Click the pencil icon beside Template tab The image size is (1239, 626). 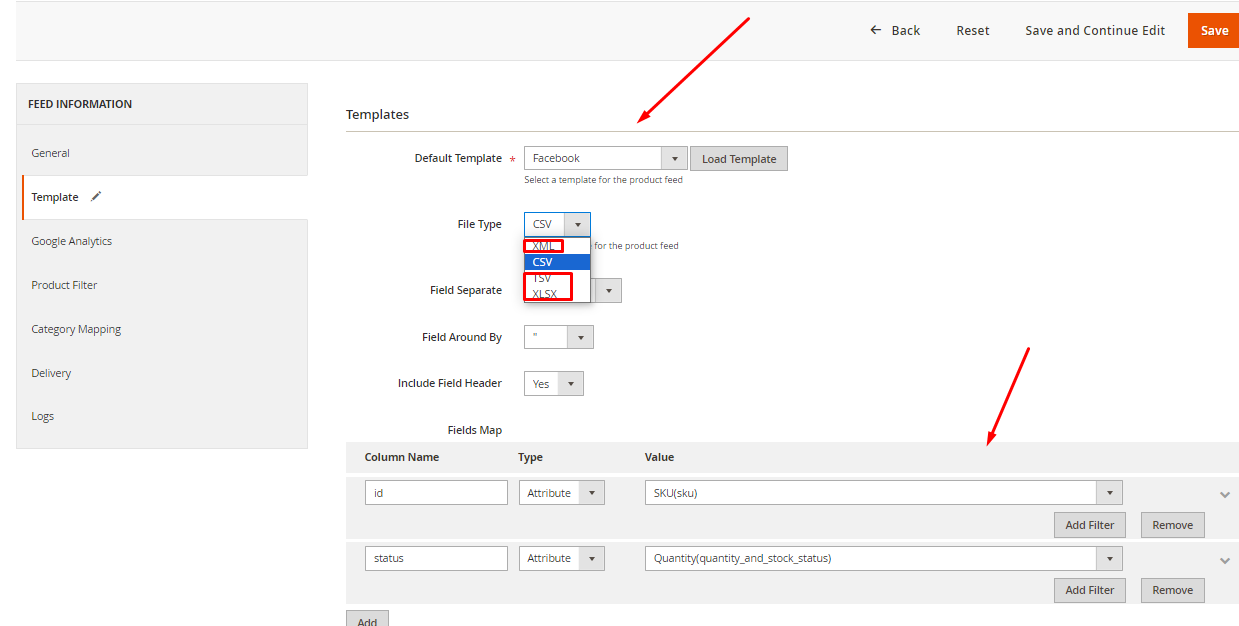click(96, 197)
